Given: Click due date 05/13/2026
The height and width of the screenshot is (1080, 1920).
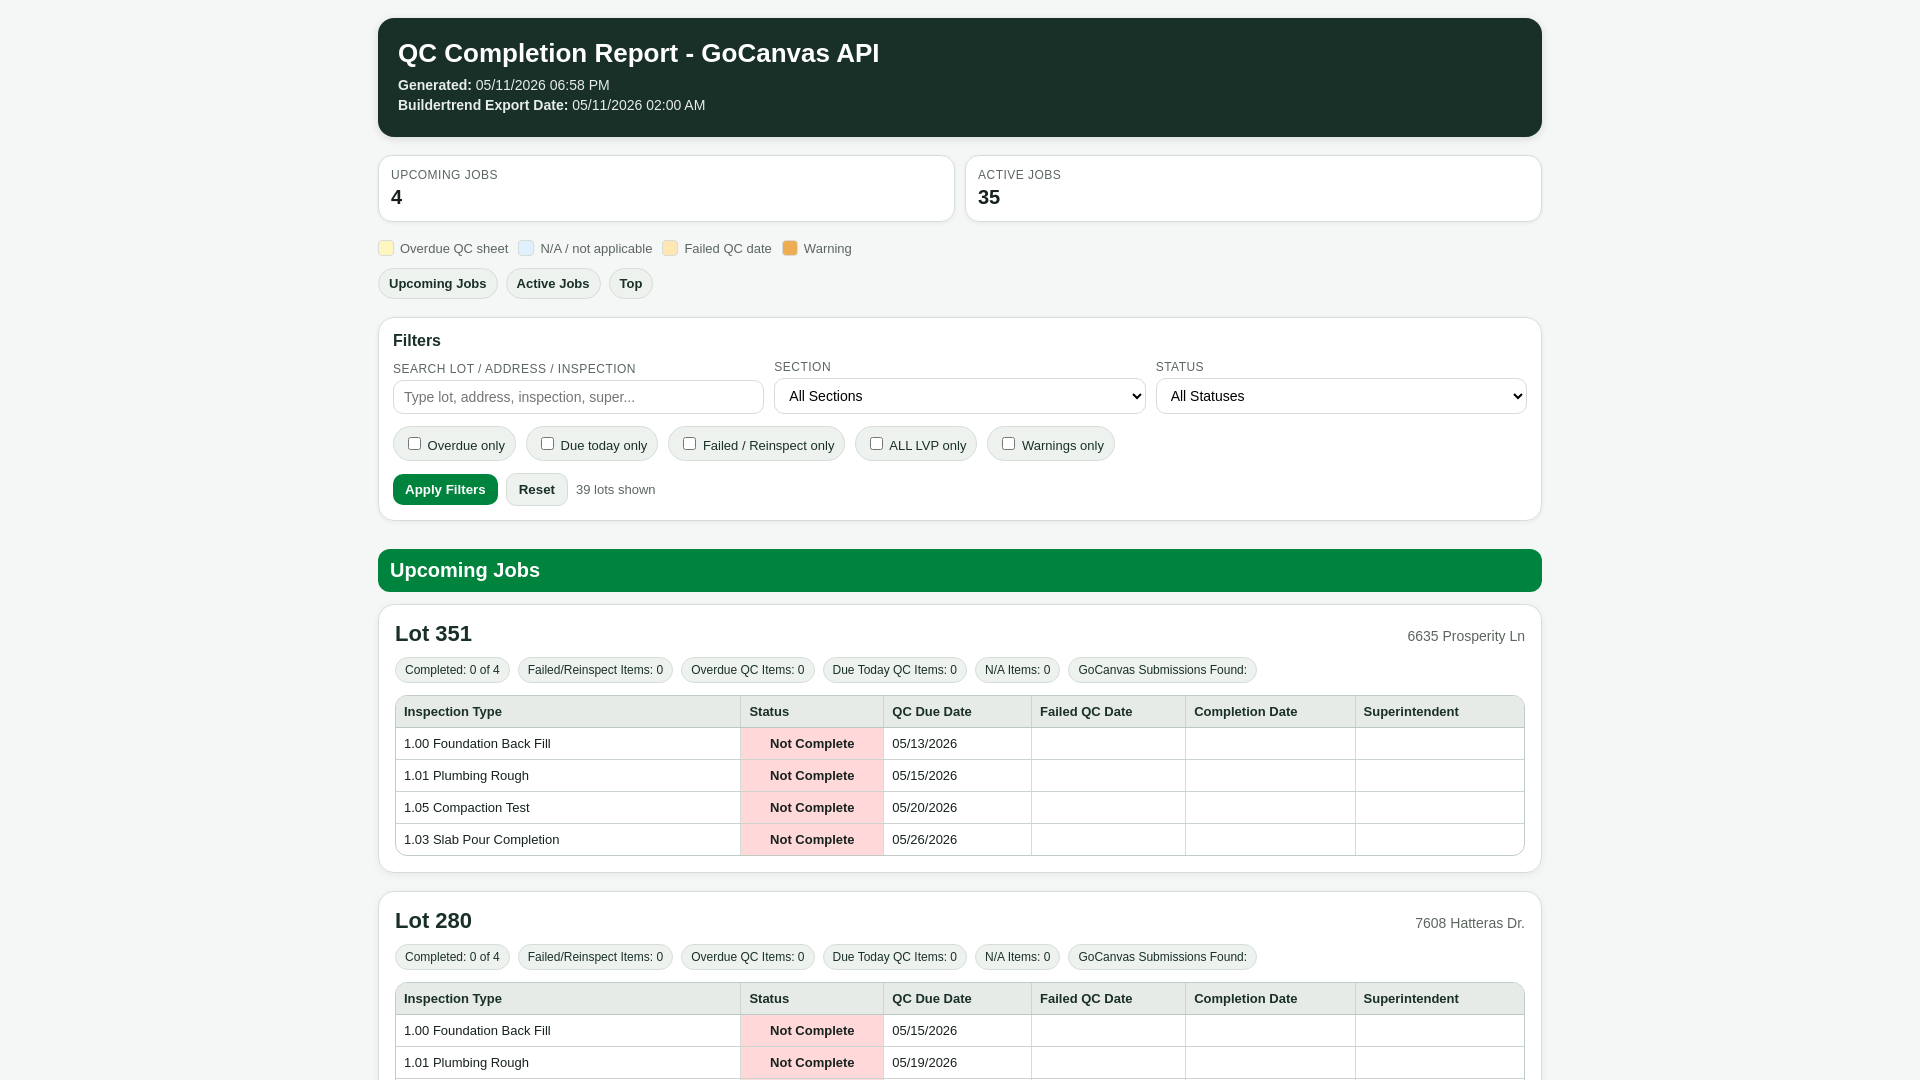Looking at the screenshot, I should coord(924,744).
